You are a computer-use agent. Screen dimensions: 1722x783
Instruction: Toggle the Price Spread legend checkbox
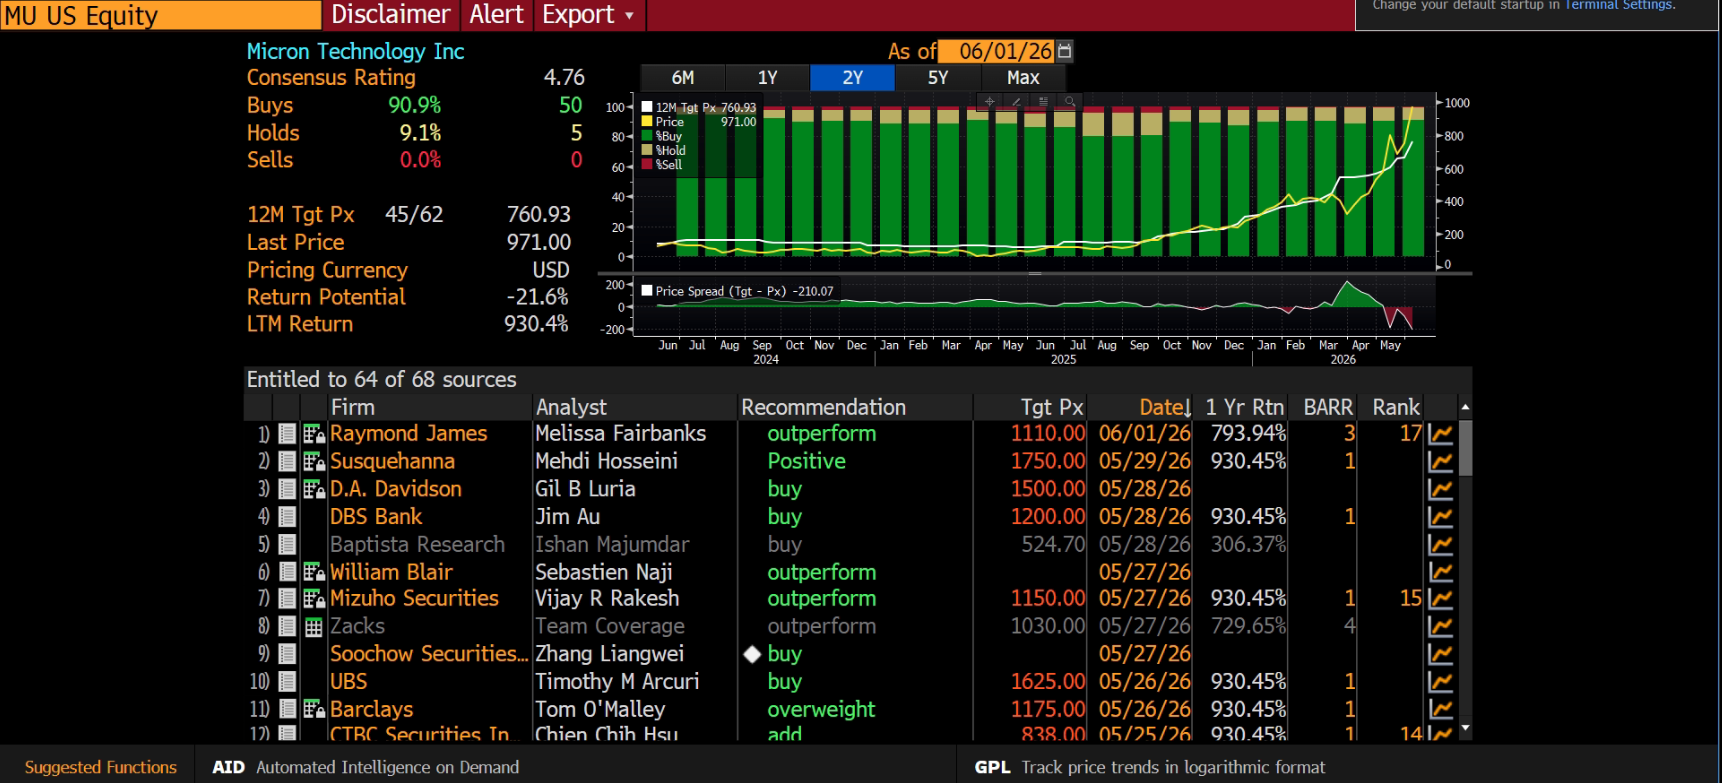[x=647, y=291]
